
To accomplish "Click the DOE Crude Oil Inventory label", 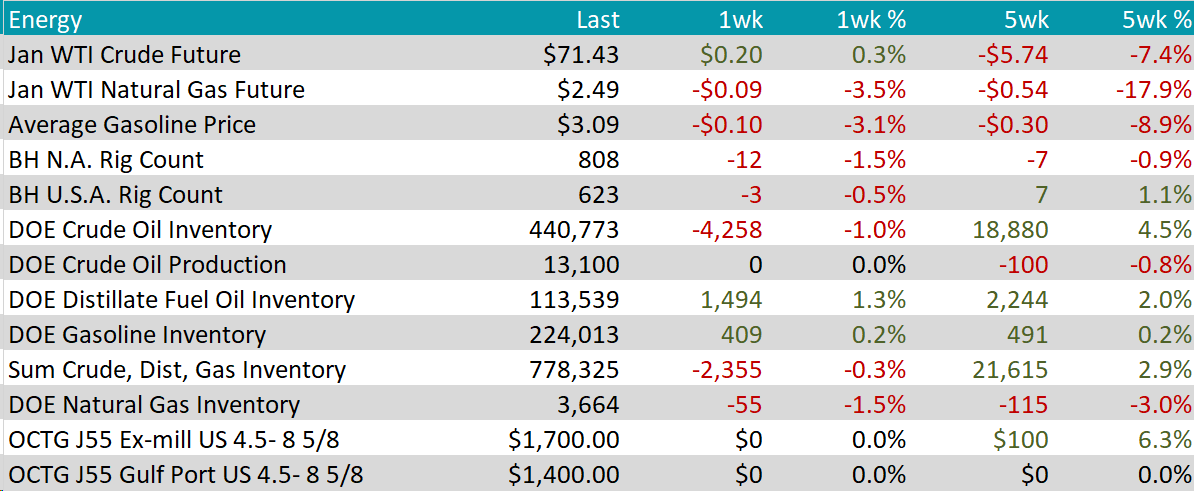I will tap(140, 230).
